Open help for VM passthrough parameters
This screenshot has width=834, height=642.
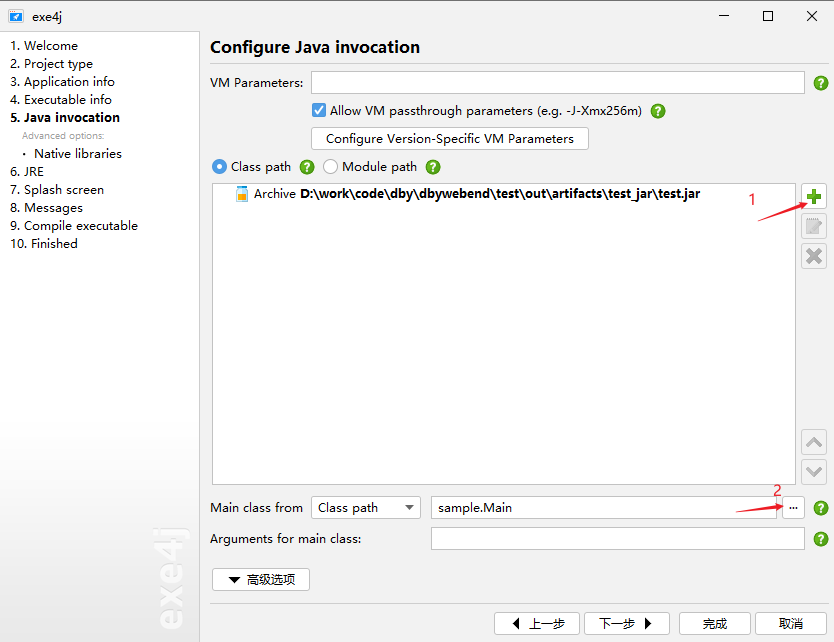coord(657,111)
